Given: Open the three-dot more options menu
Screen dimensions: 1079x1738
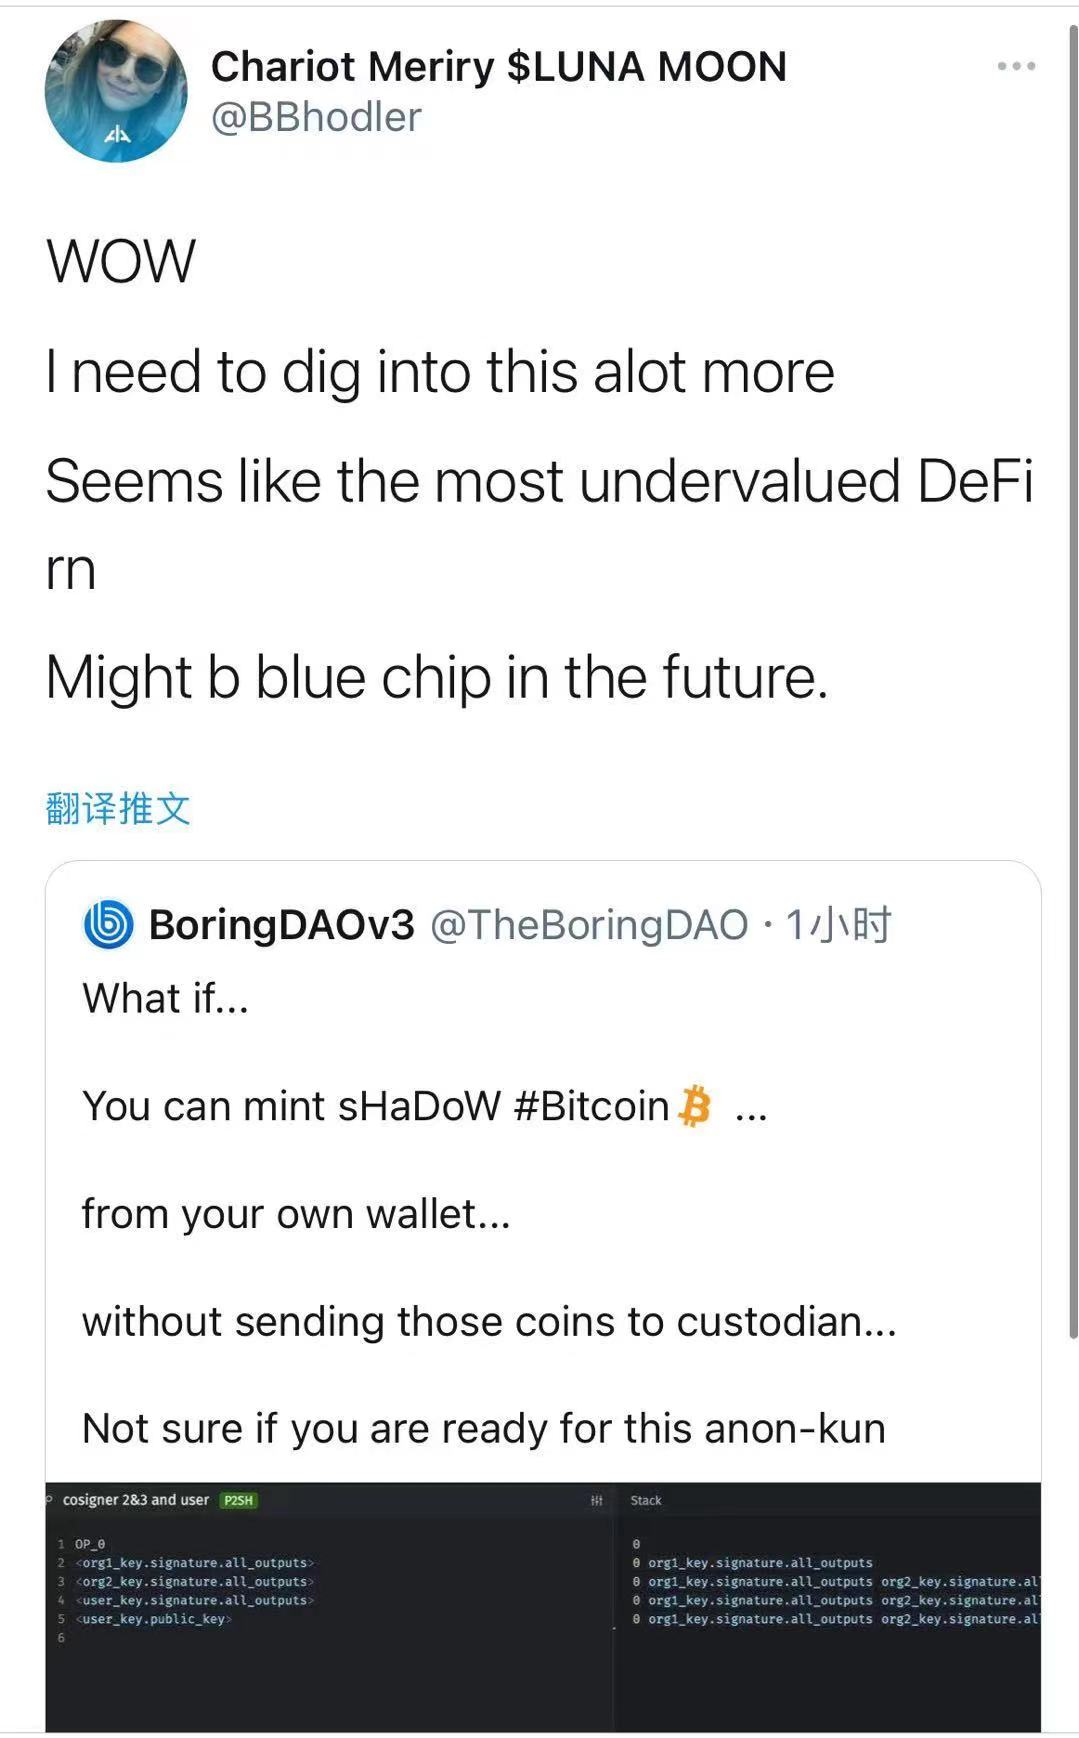Looking at the screenshot, I should [1016, 66].
